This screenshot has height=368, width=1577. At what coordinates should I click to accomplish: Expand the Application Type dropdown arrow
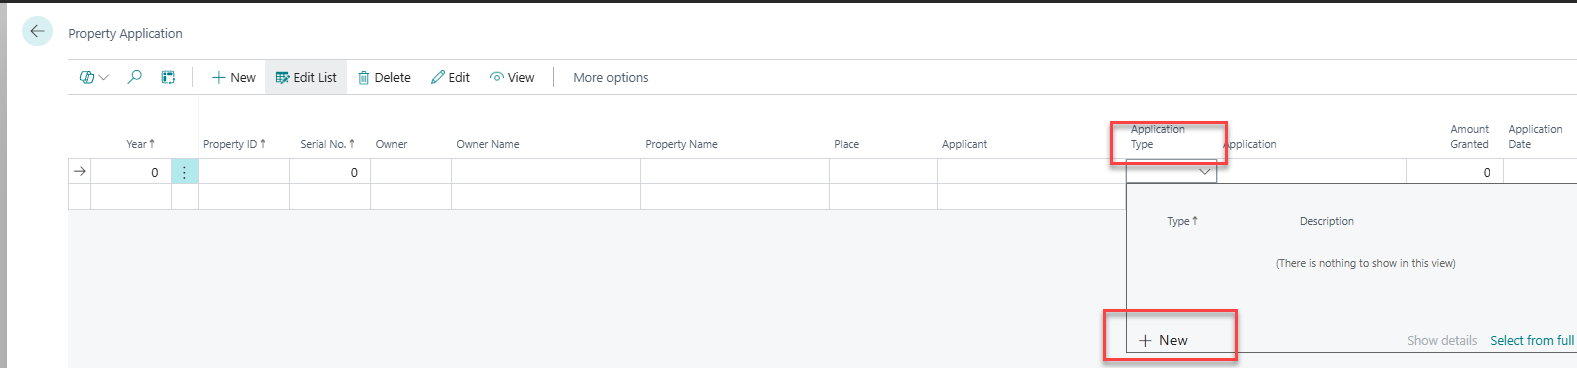[1204, 172]
